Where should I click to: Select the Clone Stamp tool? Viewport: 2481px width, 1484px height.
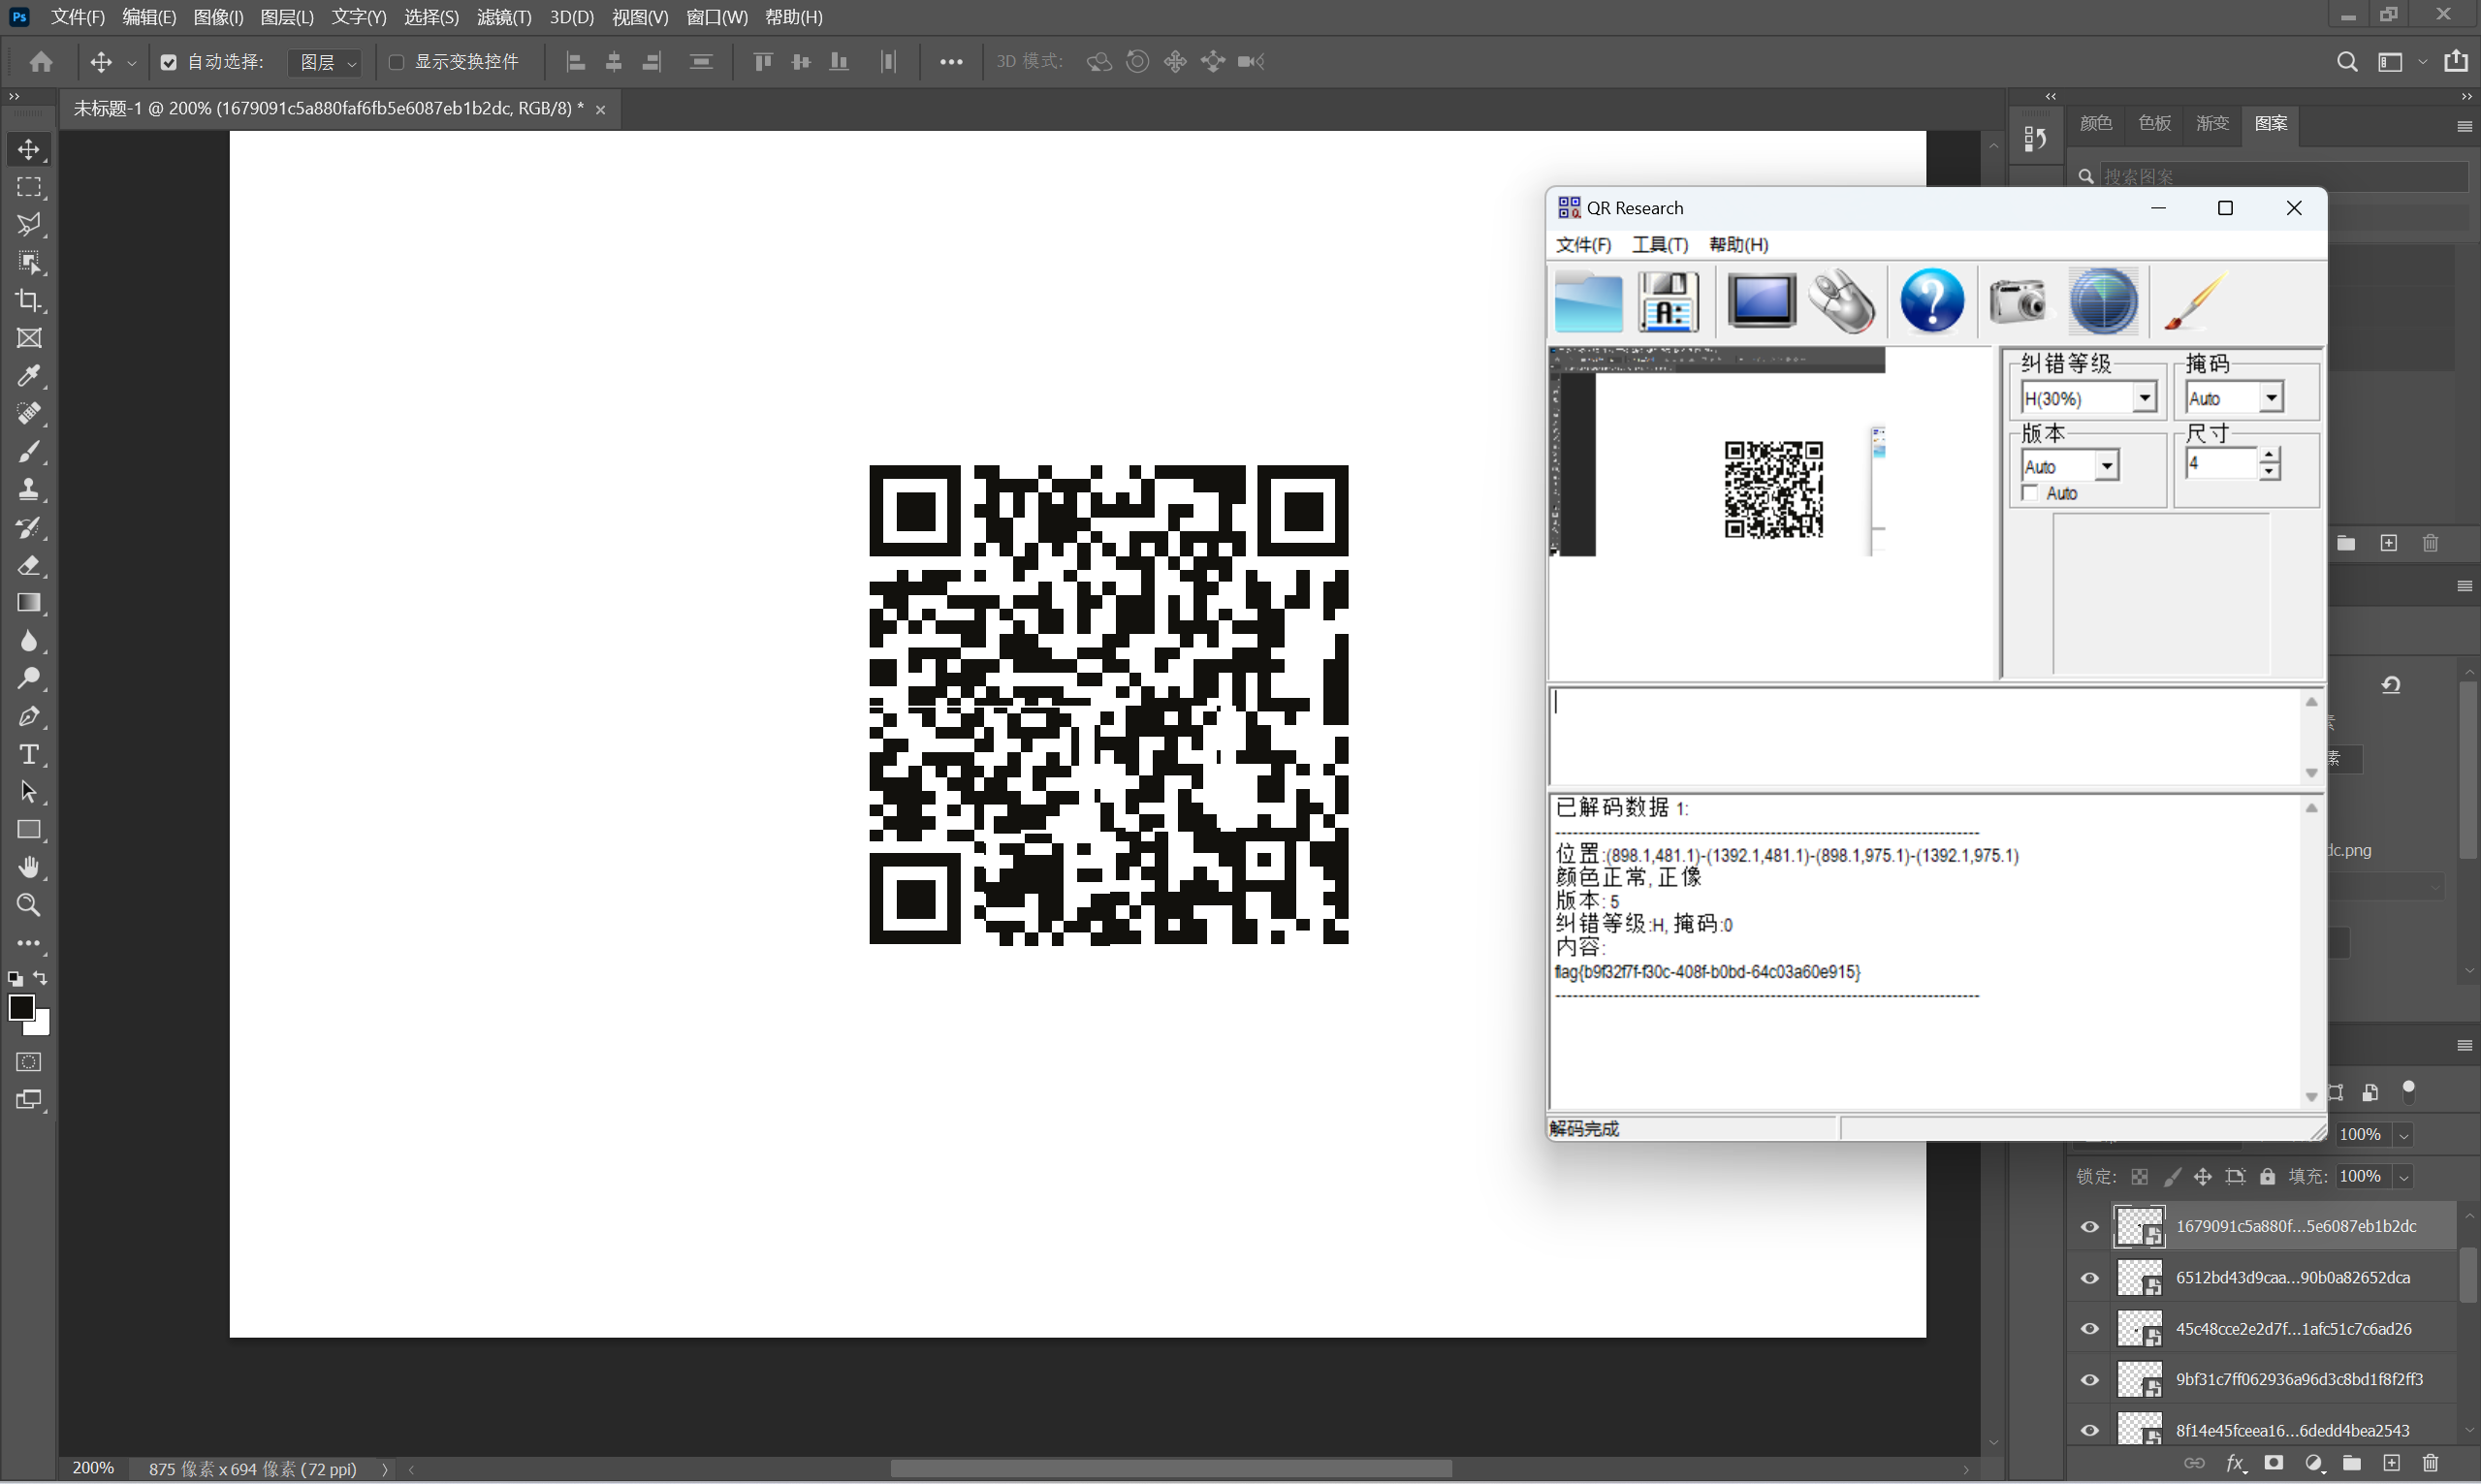pos(29,489)
